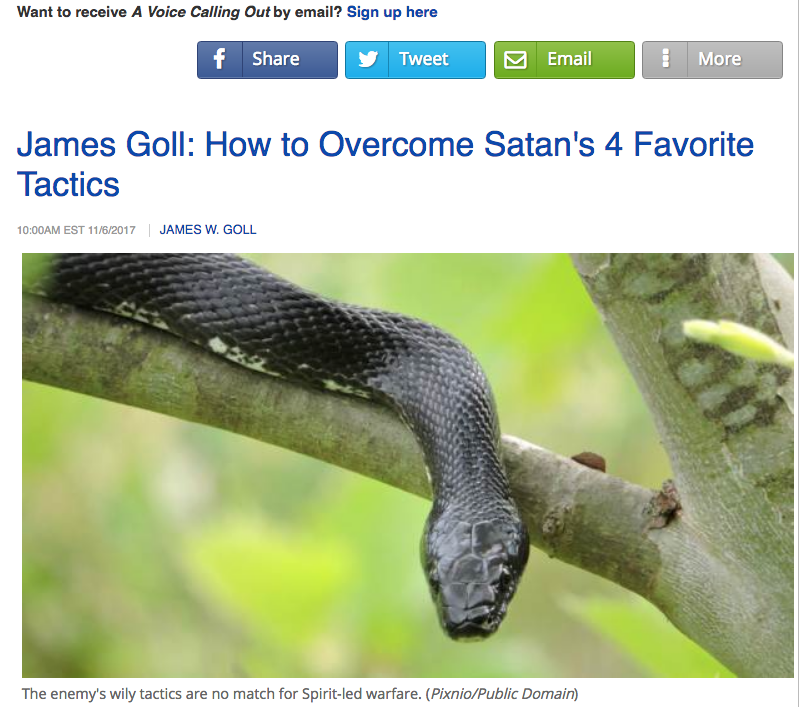The height and width of the screenshot is (707, 799).
Task: Click the word Tactics in the headline
Action: pos(68,184)
